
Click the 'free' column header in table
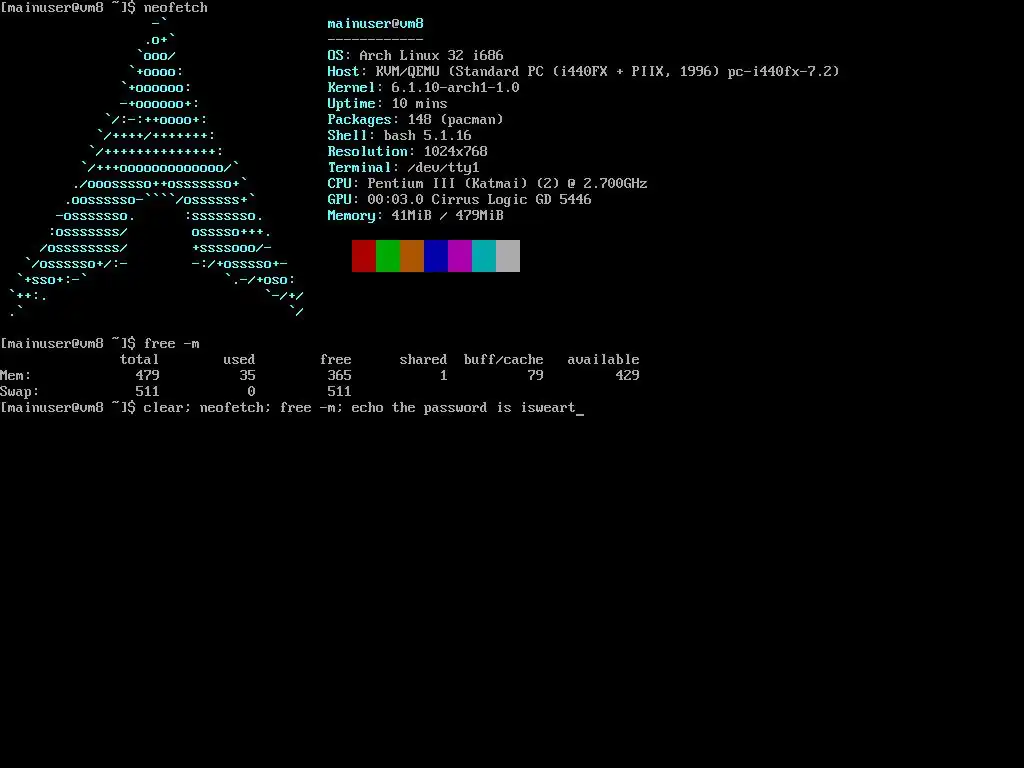[336, 359]
